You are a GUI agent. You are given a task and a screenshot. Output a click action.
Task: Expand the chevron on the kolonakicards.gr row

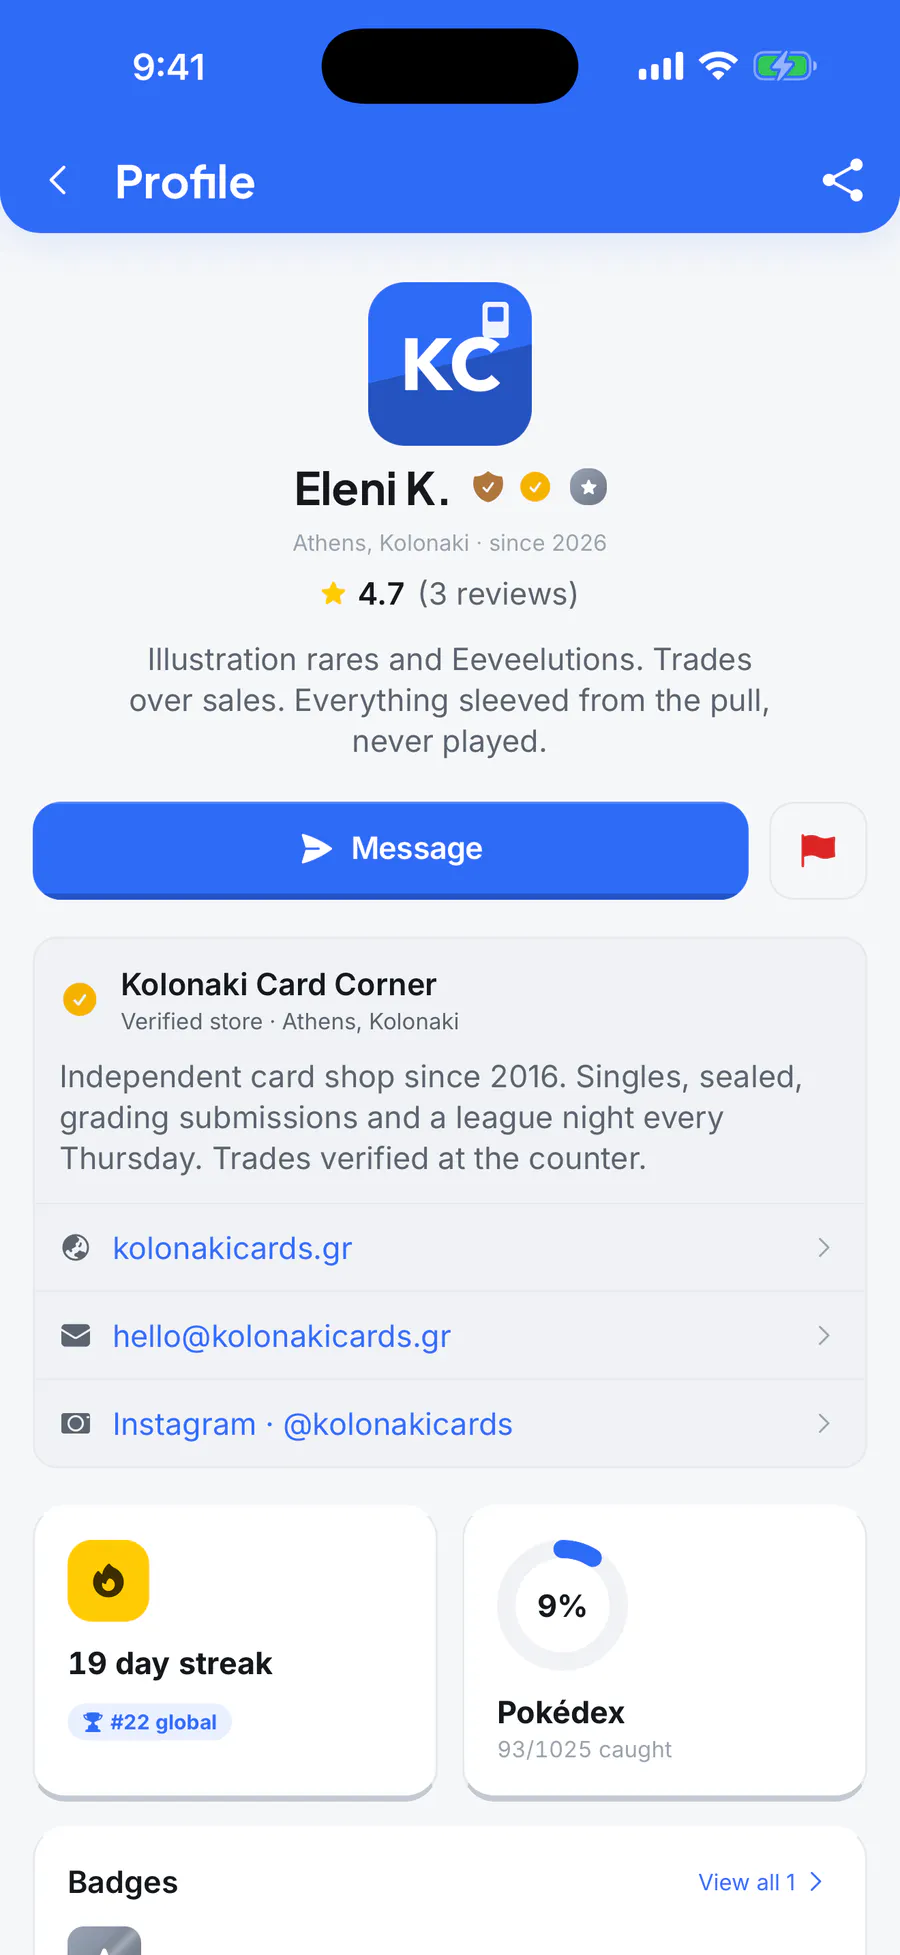coord(824,1248)
